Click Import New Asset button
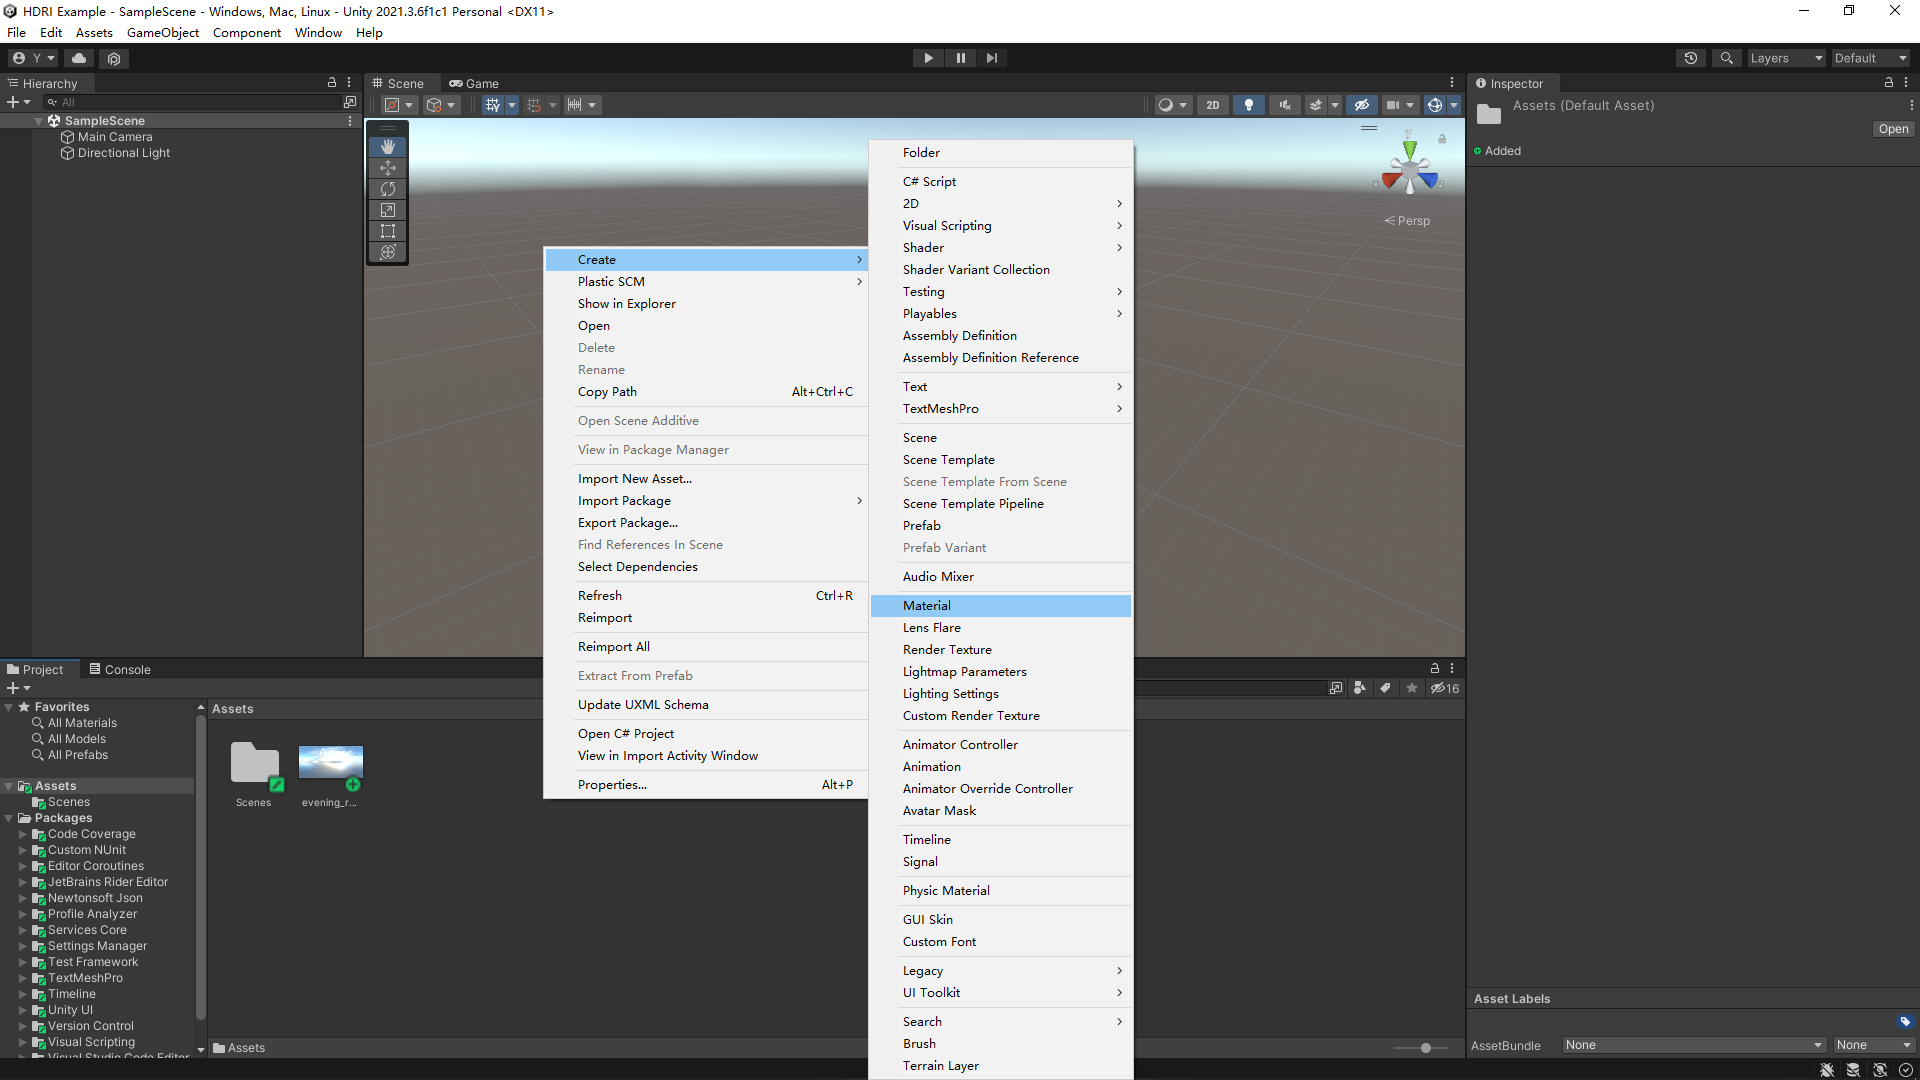Viewport: 1920px width, 1080px height. coord(634,477)
